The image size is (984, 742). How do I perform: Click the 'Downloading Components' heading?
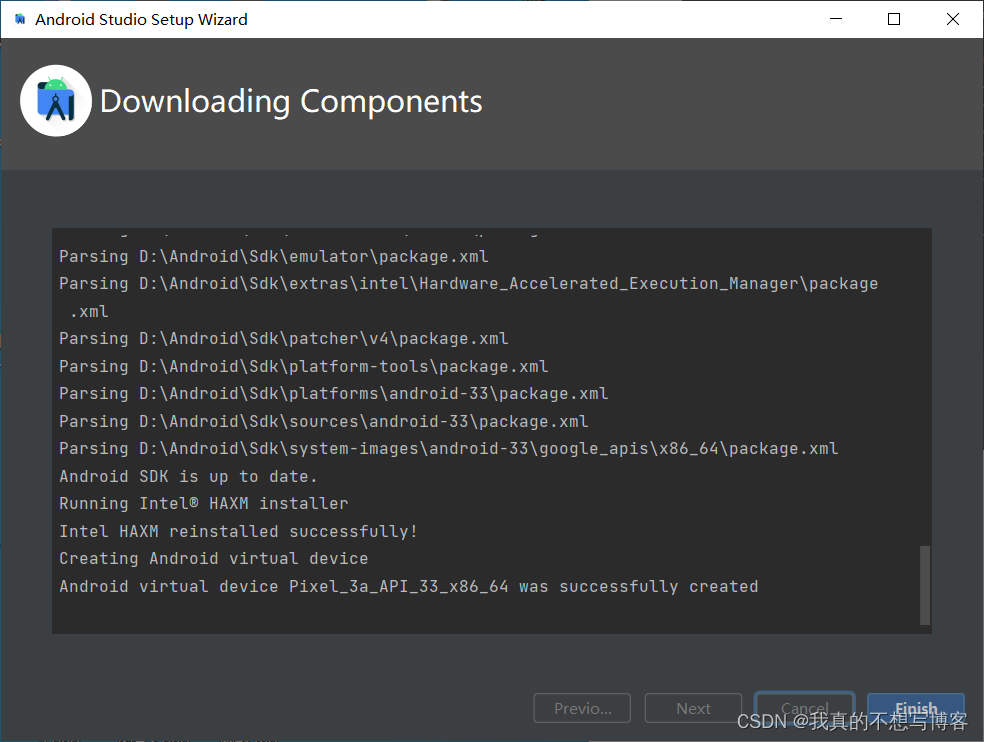coord(291,102)
